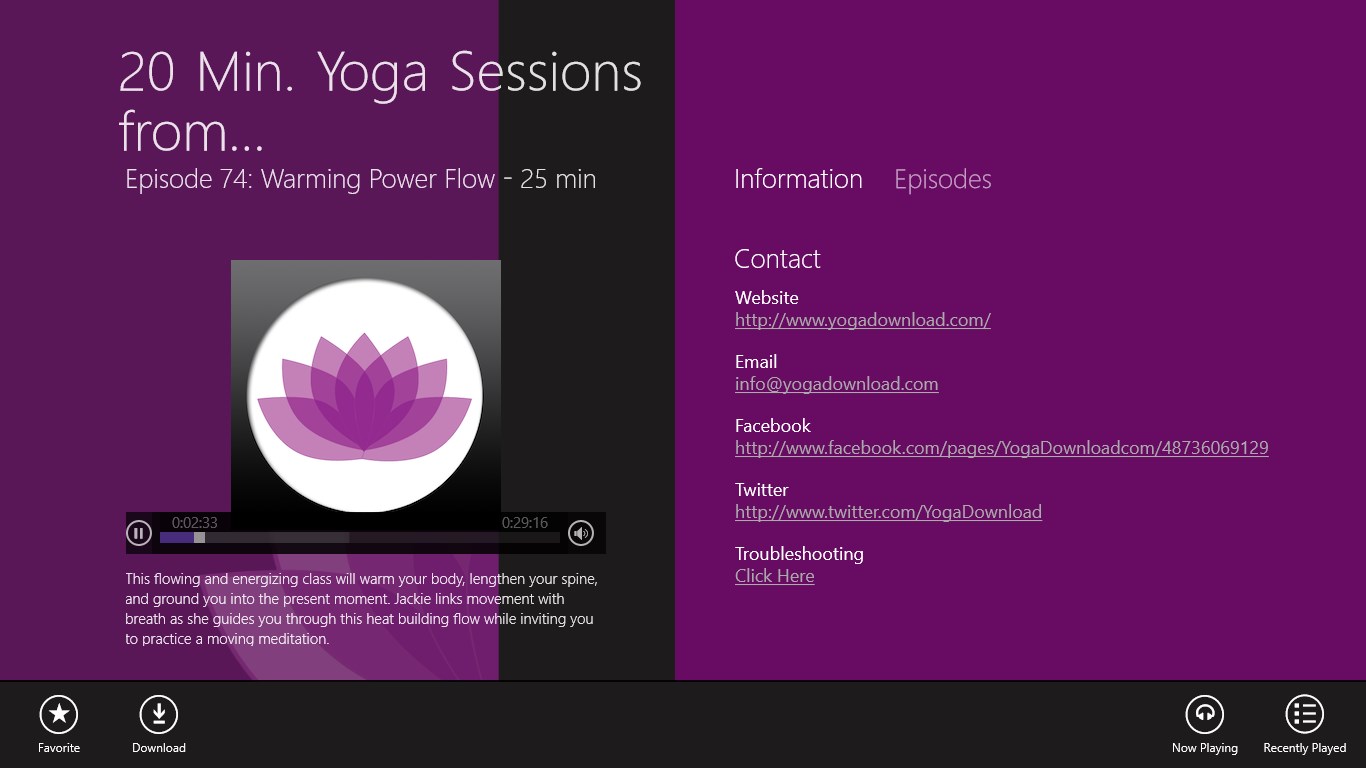This screenshot has height=768, width=1366.
Task: Switch to the Episodes tab
Action: [x=943, y=179]
